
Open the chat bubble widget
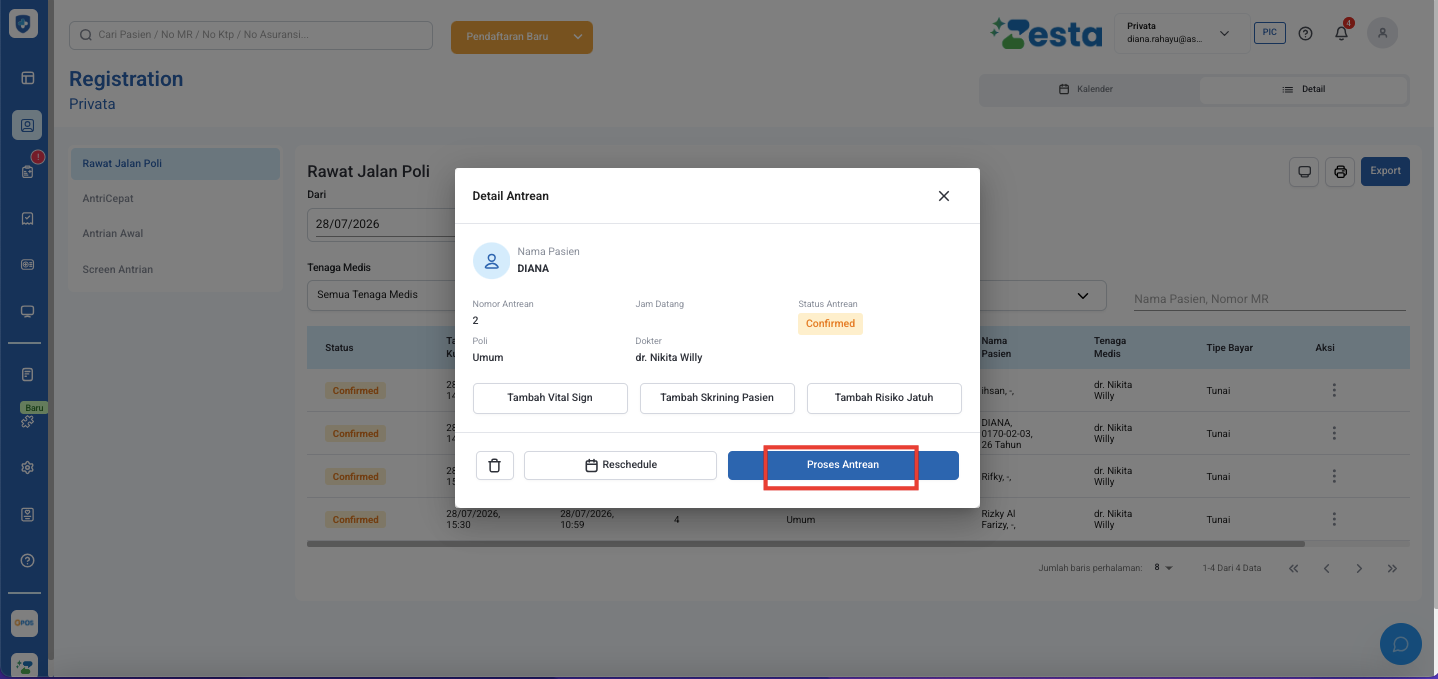tap(1400, 644)
